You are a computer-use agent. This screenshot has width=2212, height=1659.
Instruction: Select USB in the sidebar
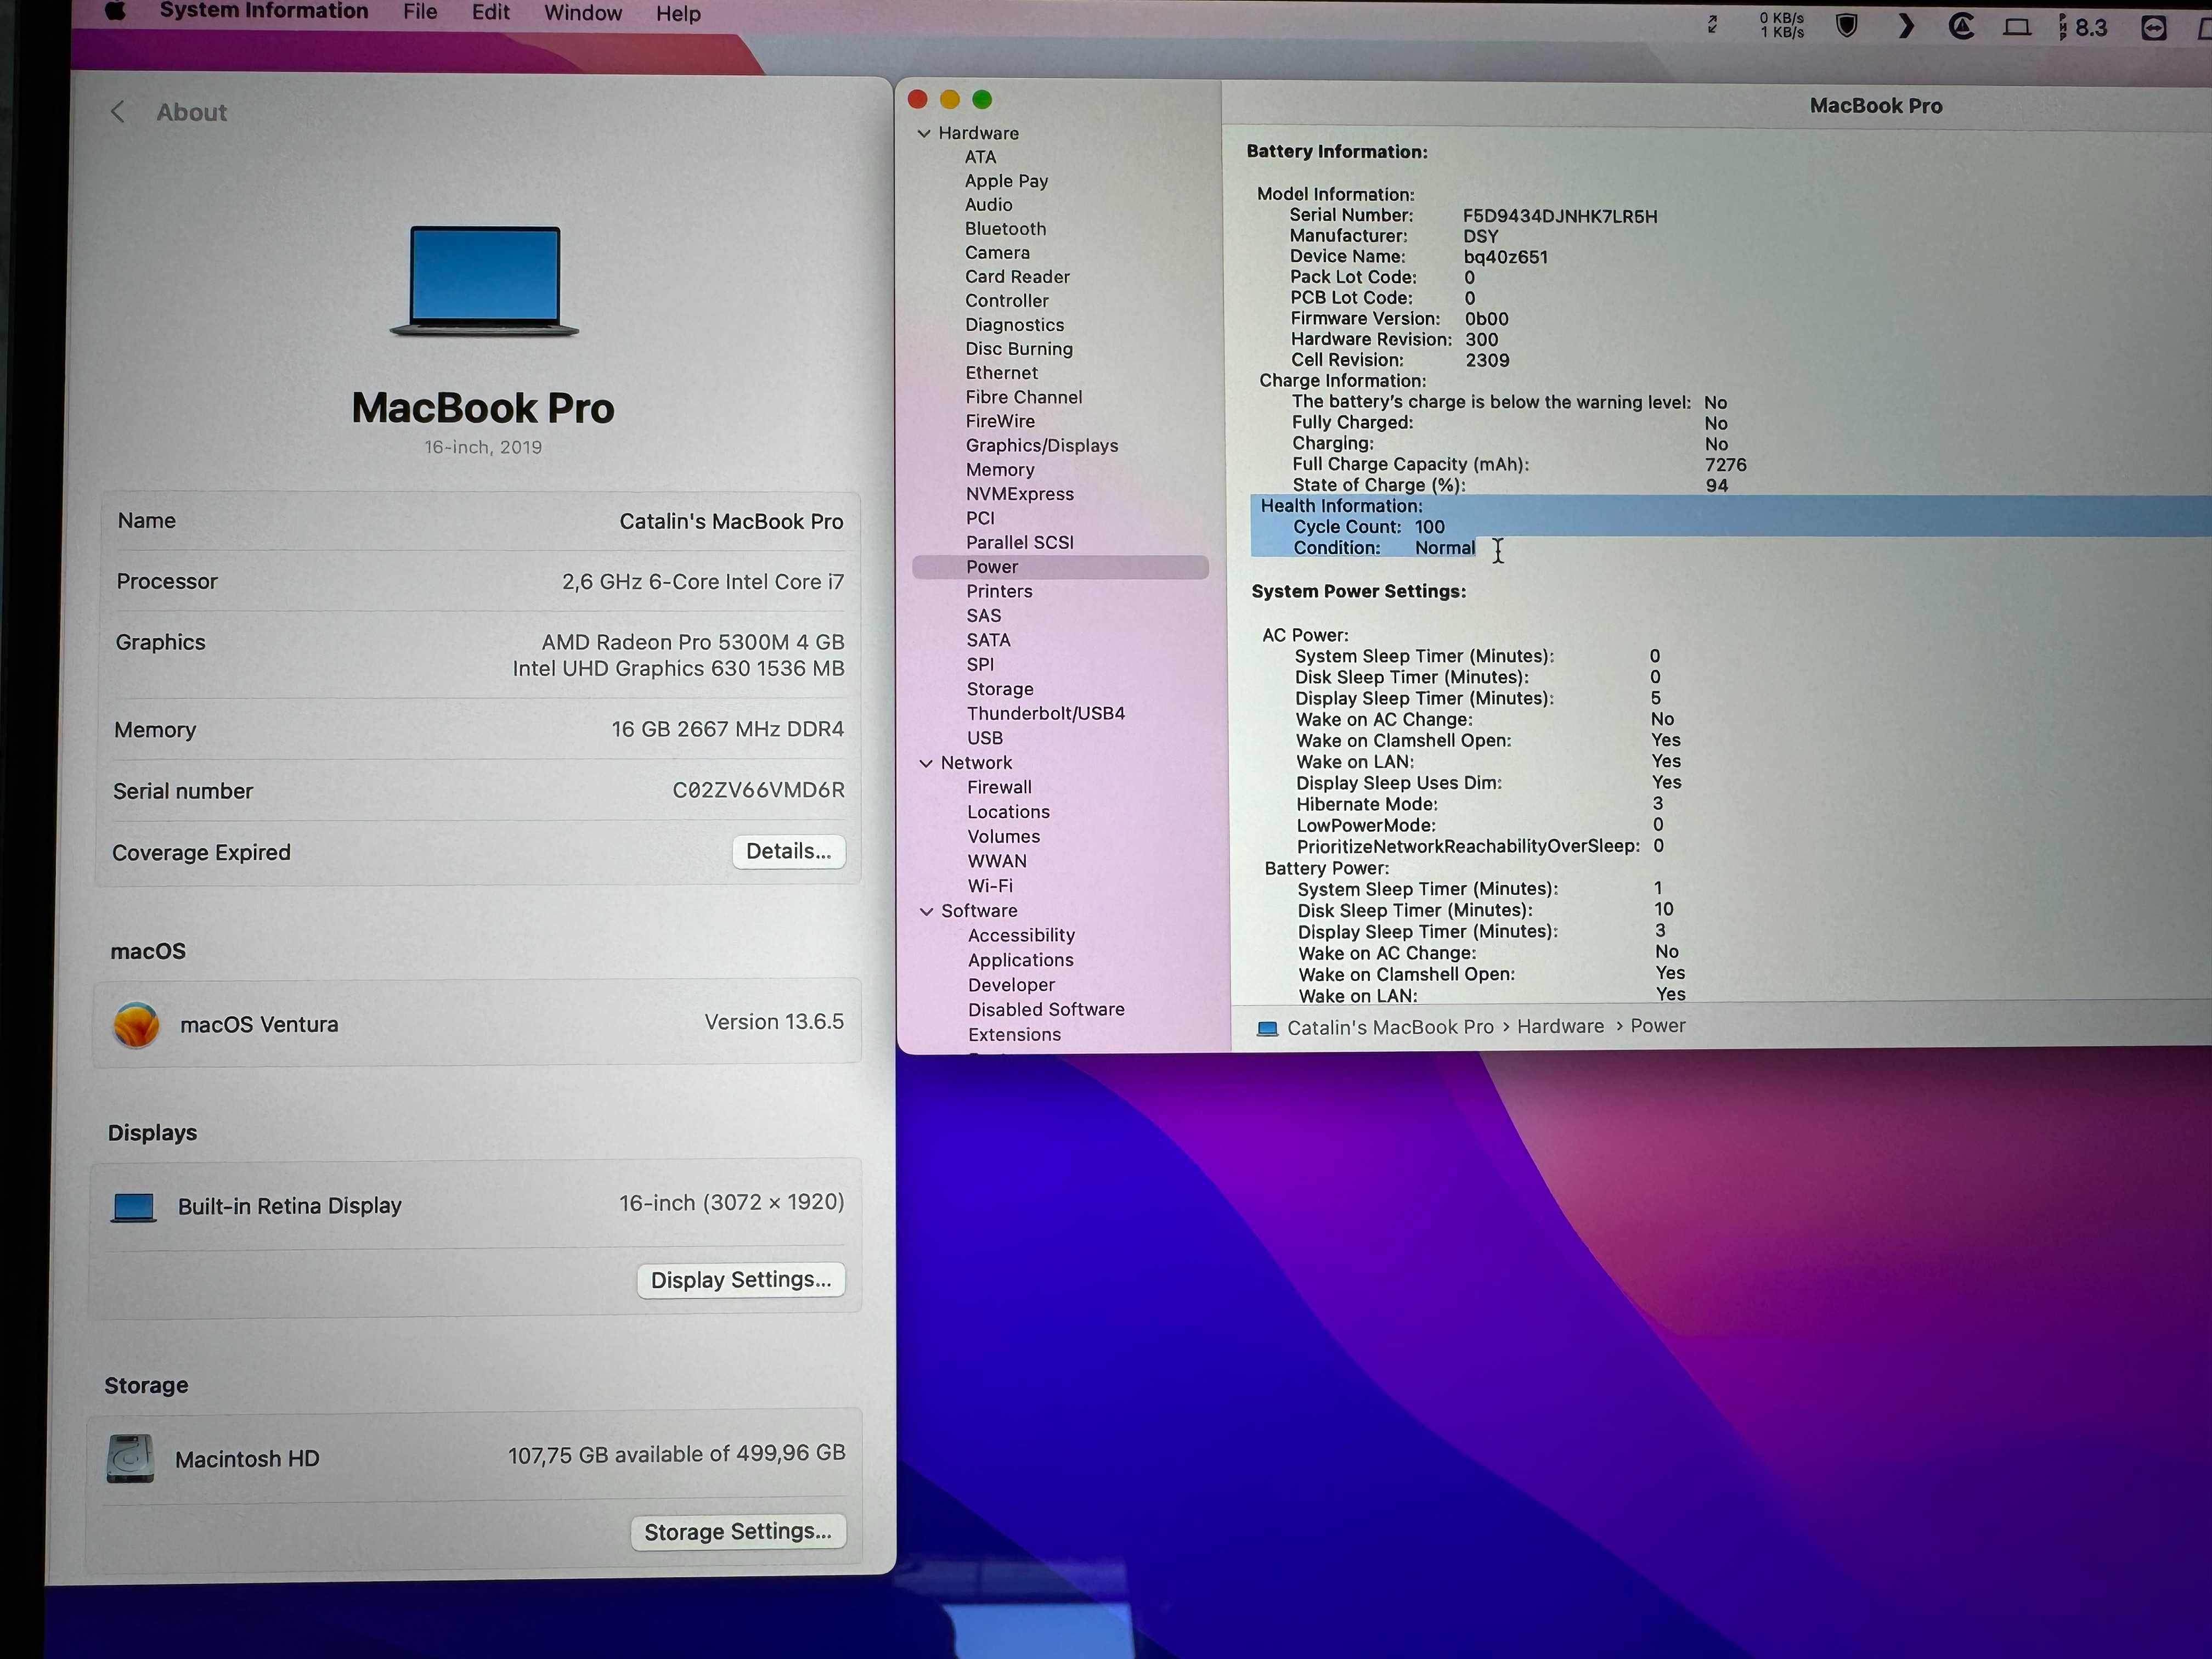pyautogui.click(x=984, y=738)
